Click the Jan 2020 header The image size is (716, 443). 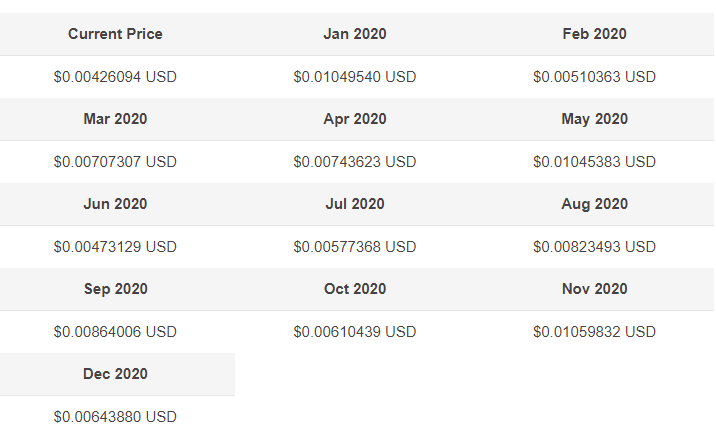point(355,34)
